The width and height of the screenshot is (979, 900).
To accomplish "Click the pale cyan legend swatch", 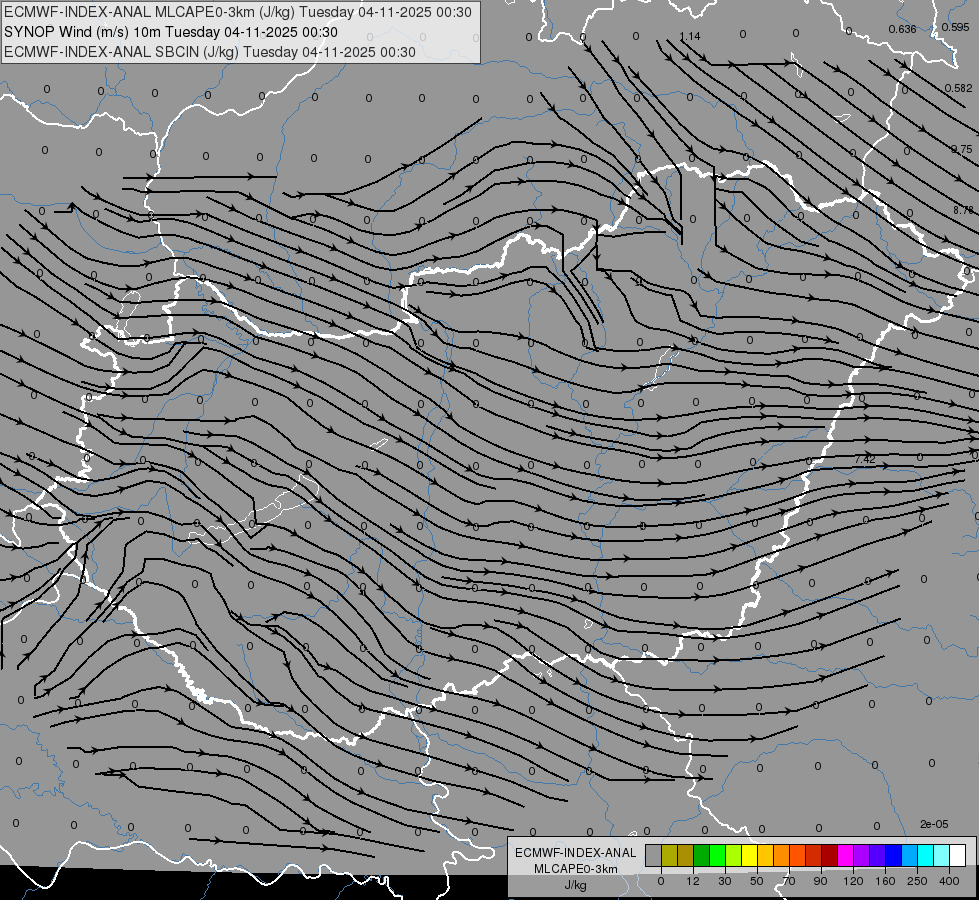I will click(x=942, y=856).
